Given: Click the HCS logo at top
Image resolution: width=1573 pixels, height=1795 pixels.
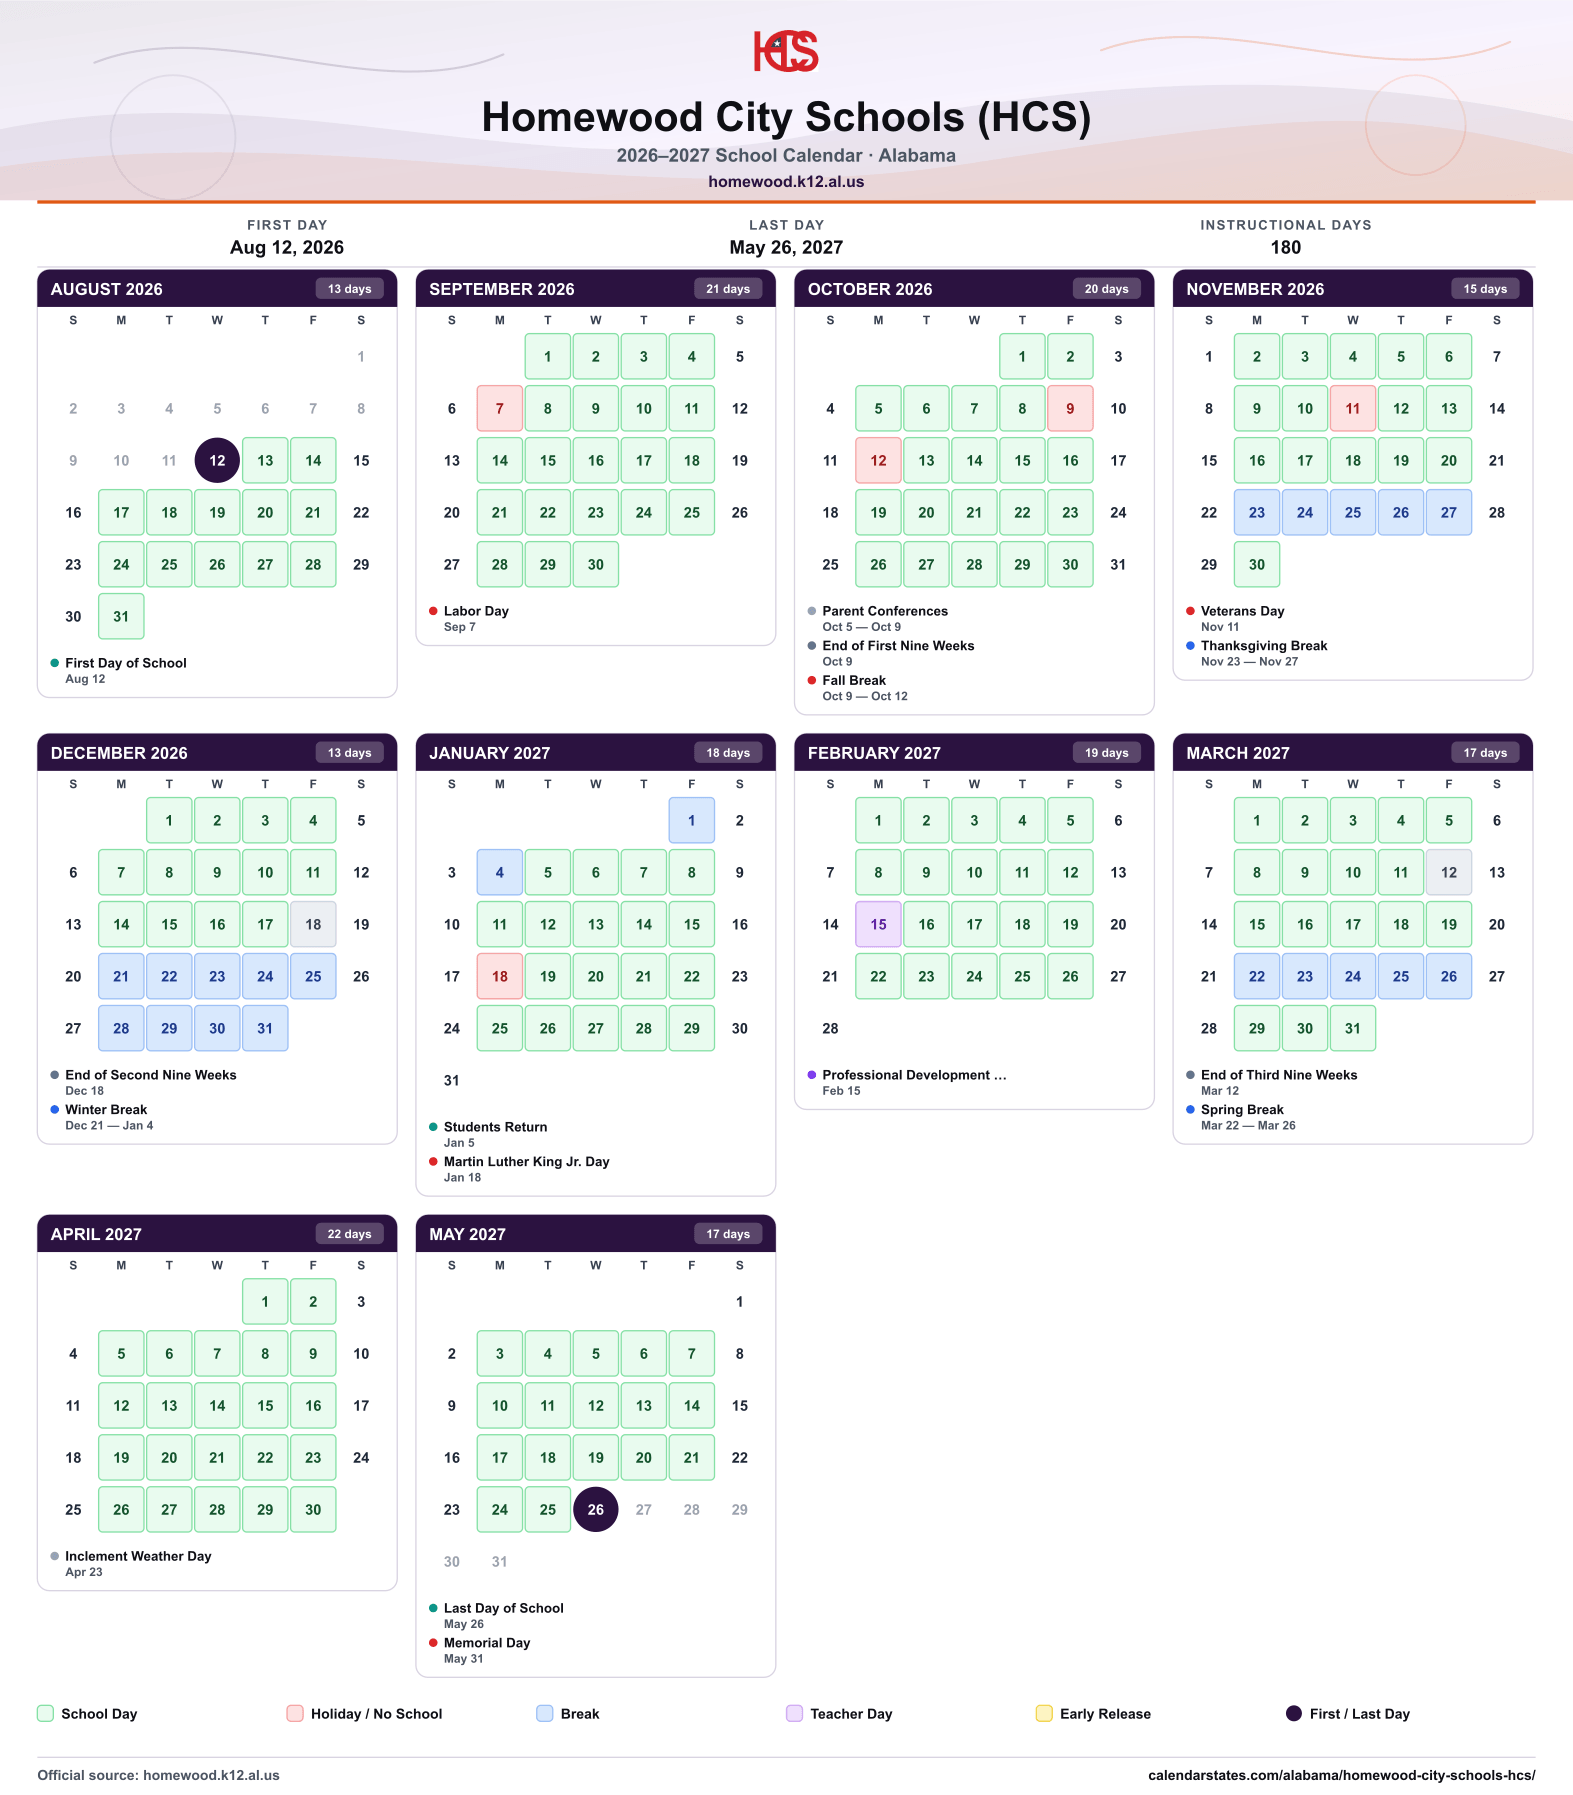Looking at the screenshot, I should coord(786,52).
